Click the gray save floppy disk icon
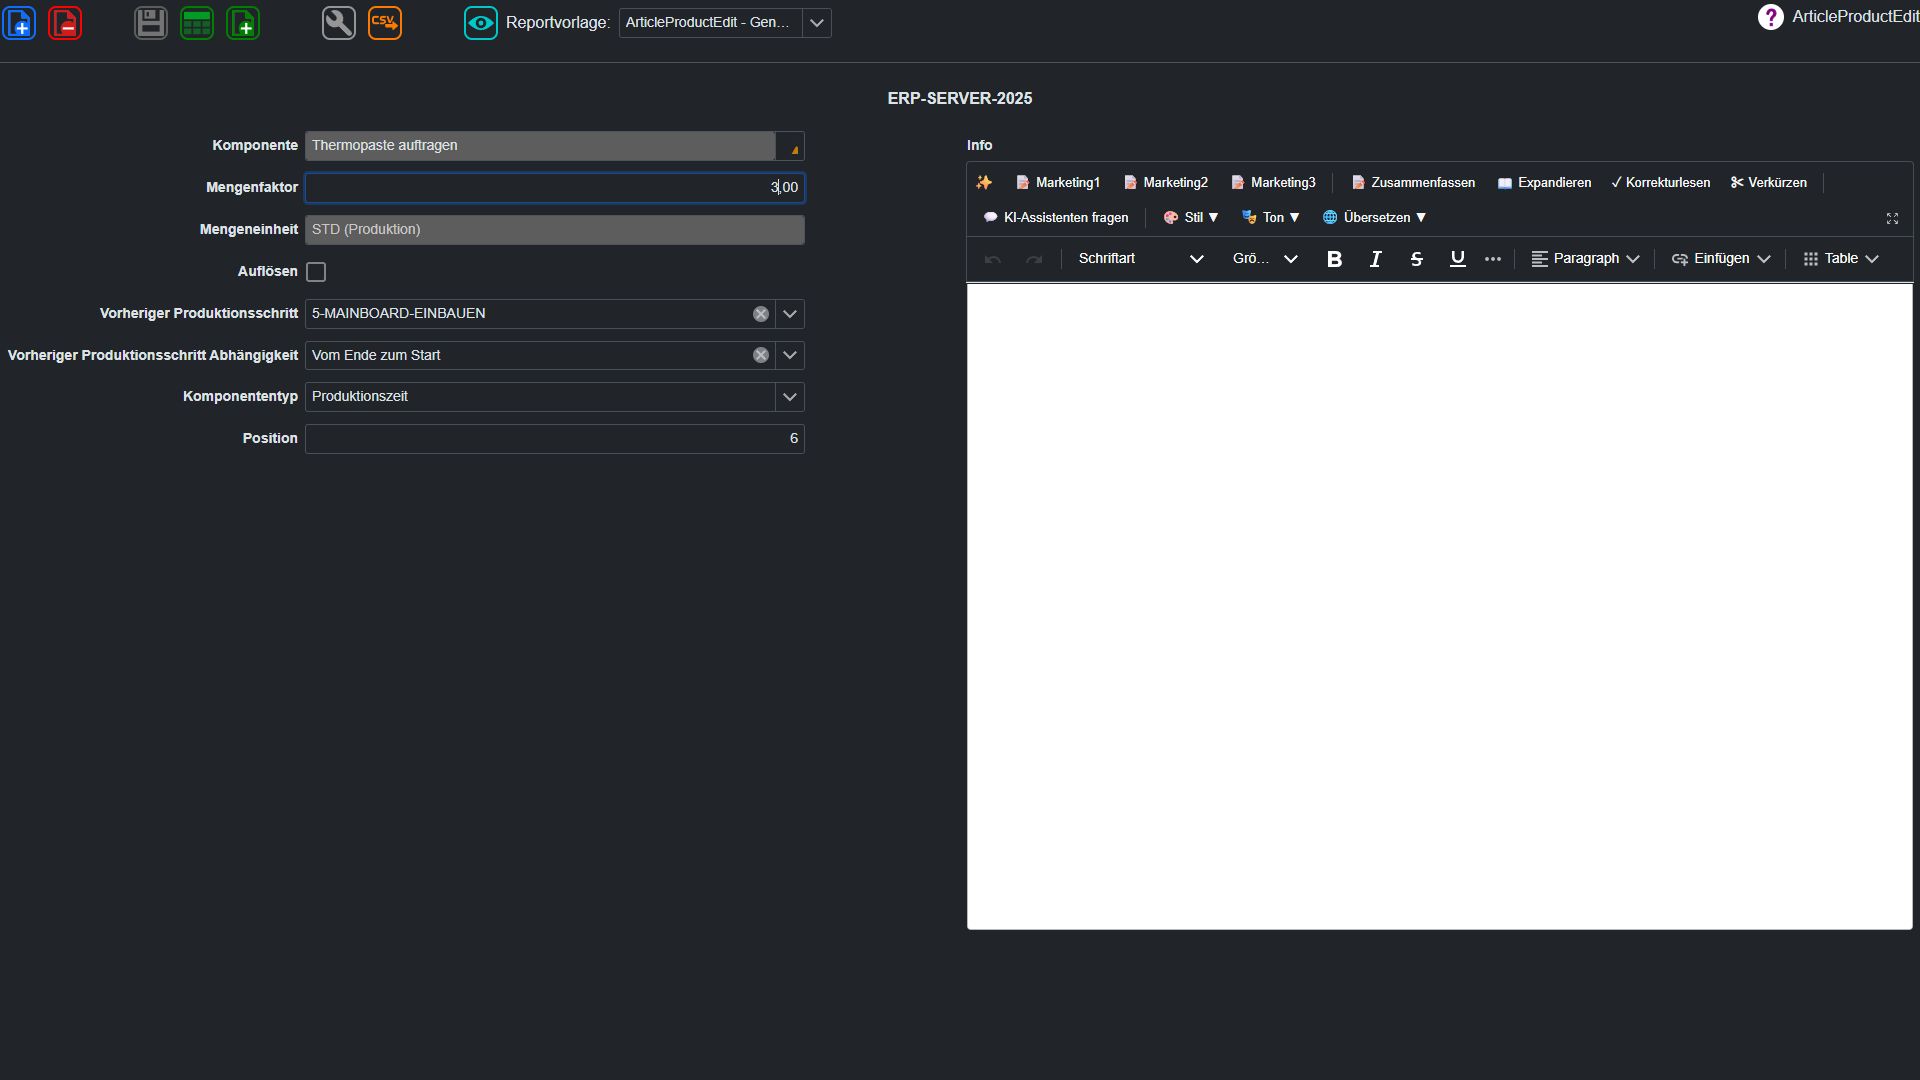The image size is (1920, 1080). coord(151,22)
